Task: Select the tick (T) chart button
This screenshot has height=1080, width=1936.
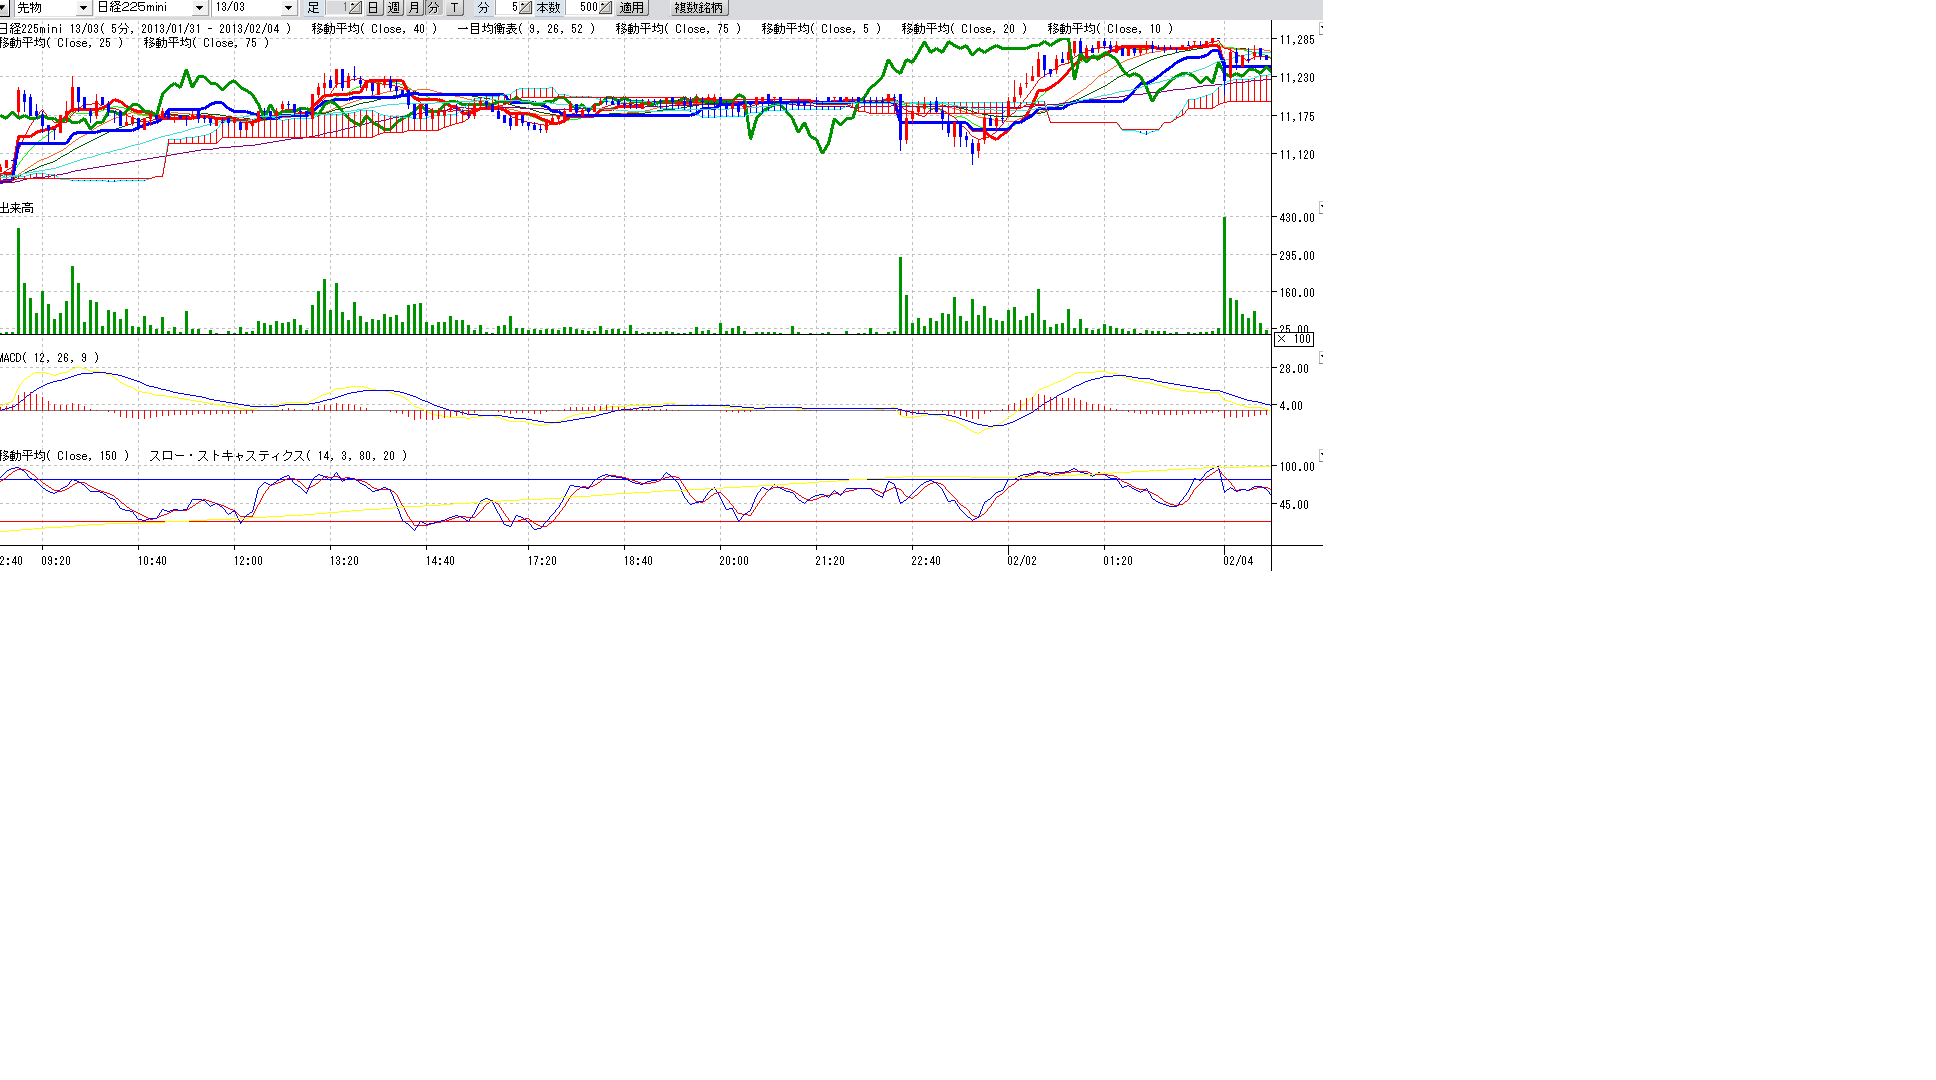Action: click(454, 8)
